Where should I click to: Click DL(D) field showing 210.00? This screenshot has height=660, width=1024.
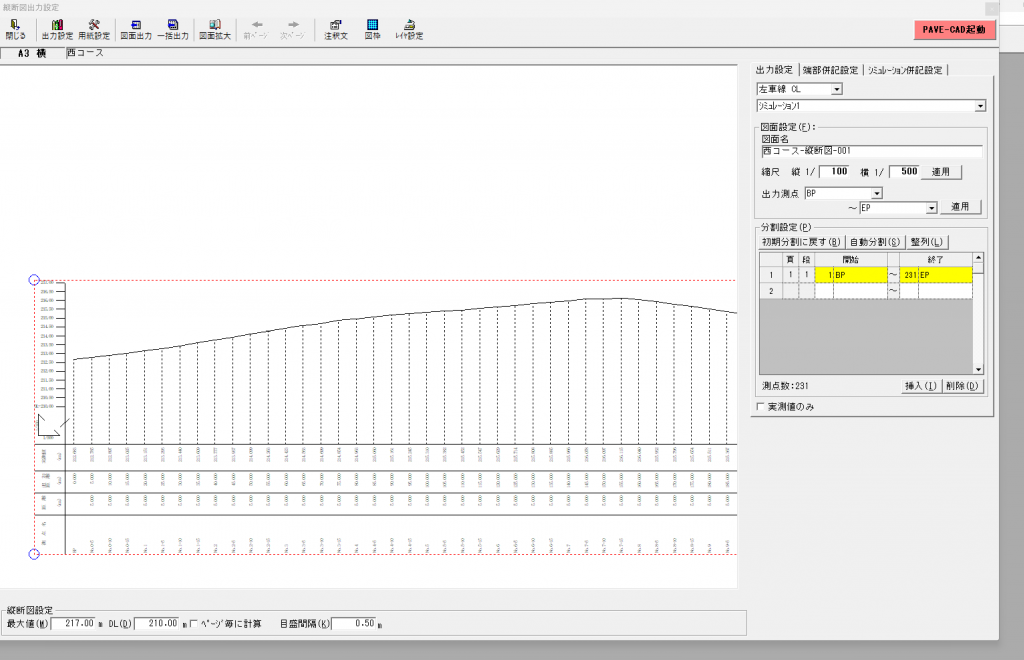[157, 623]
